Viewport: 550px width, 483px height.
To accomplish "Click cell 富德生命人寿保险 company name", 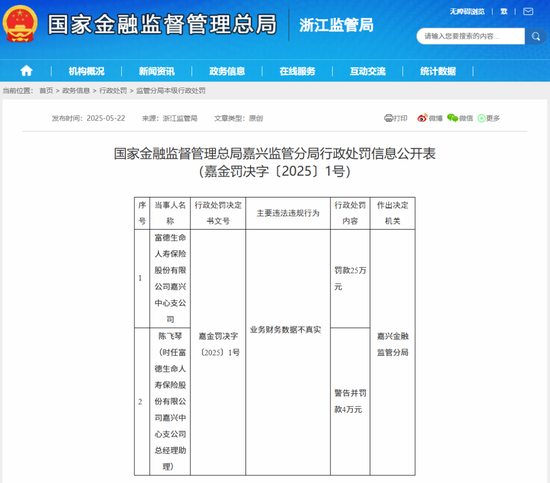I will [170, 279].
